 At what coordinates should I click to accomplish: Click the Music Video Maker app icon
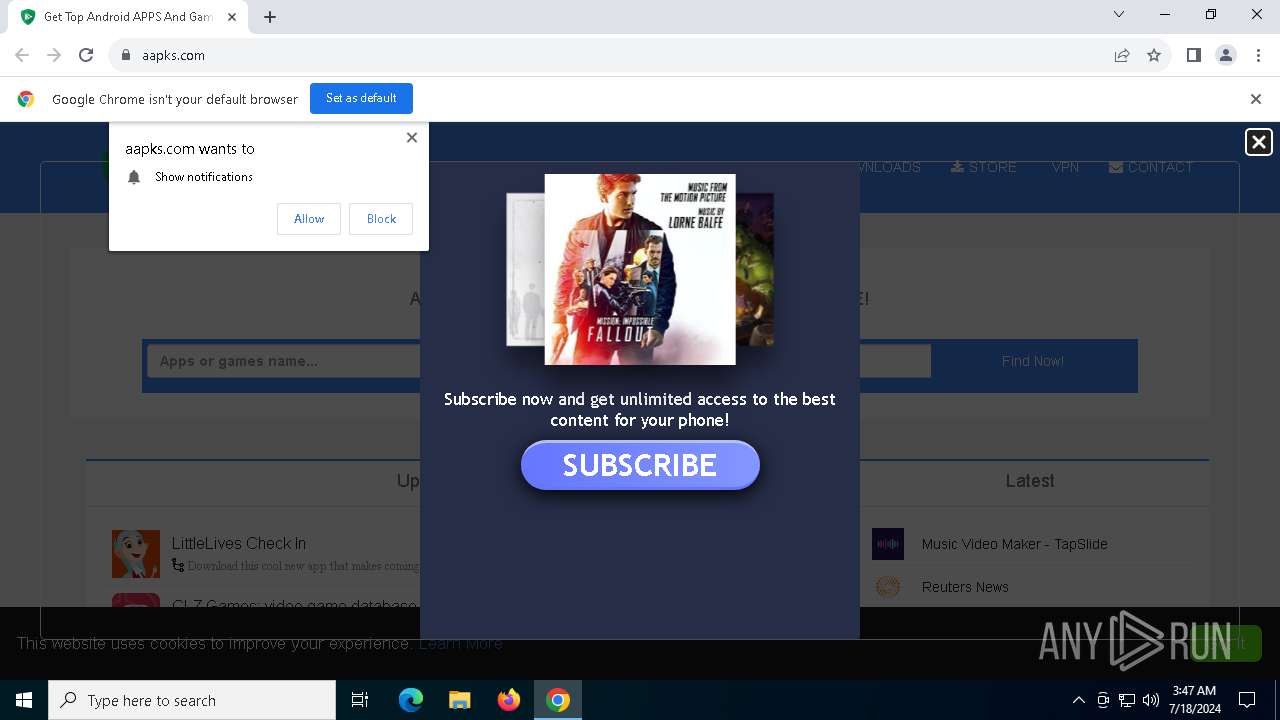pos(888,544)
